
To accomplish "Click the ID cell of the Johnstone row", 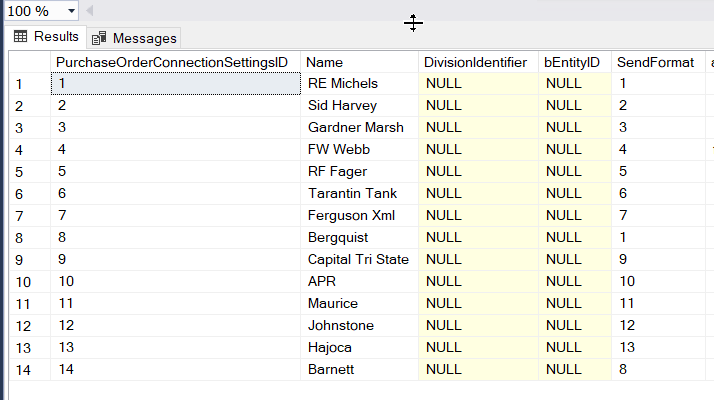I will click(x=175, y=325).
